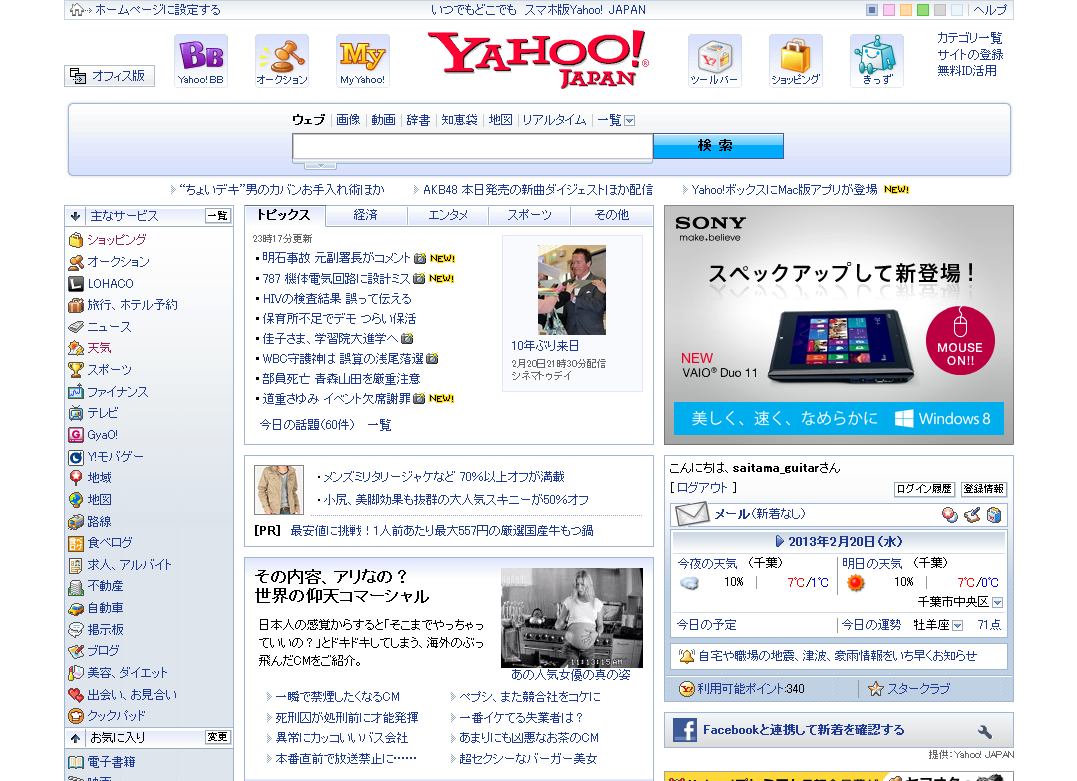Open the Yahoo! BB icon
Image resolution: width=1077 pixels, height=781 pixels.
click(201, 61)
